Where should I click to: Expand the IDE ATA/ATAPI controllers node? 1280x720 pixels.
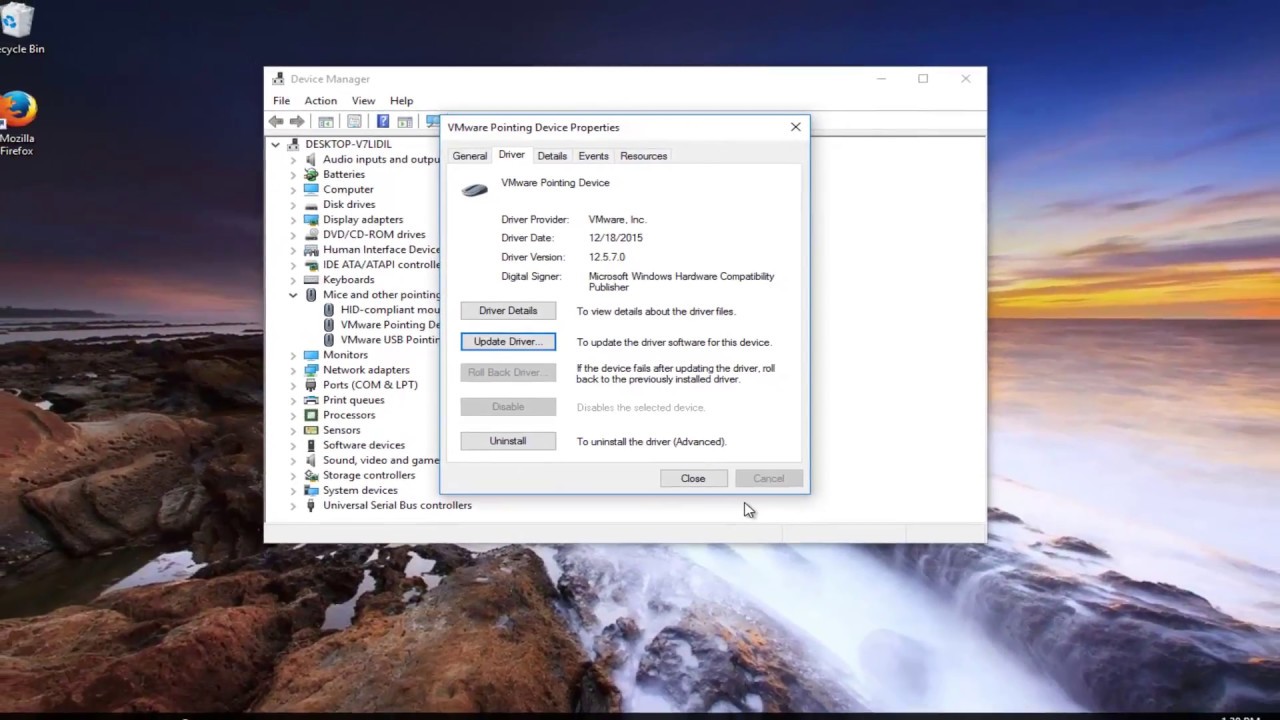click(293, 265)
